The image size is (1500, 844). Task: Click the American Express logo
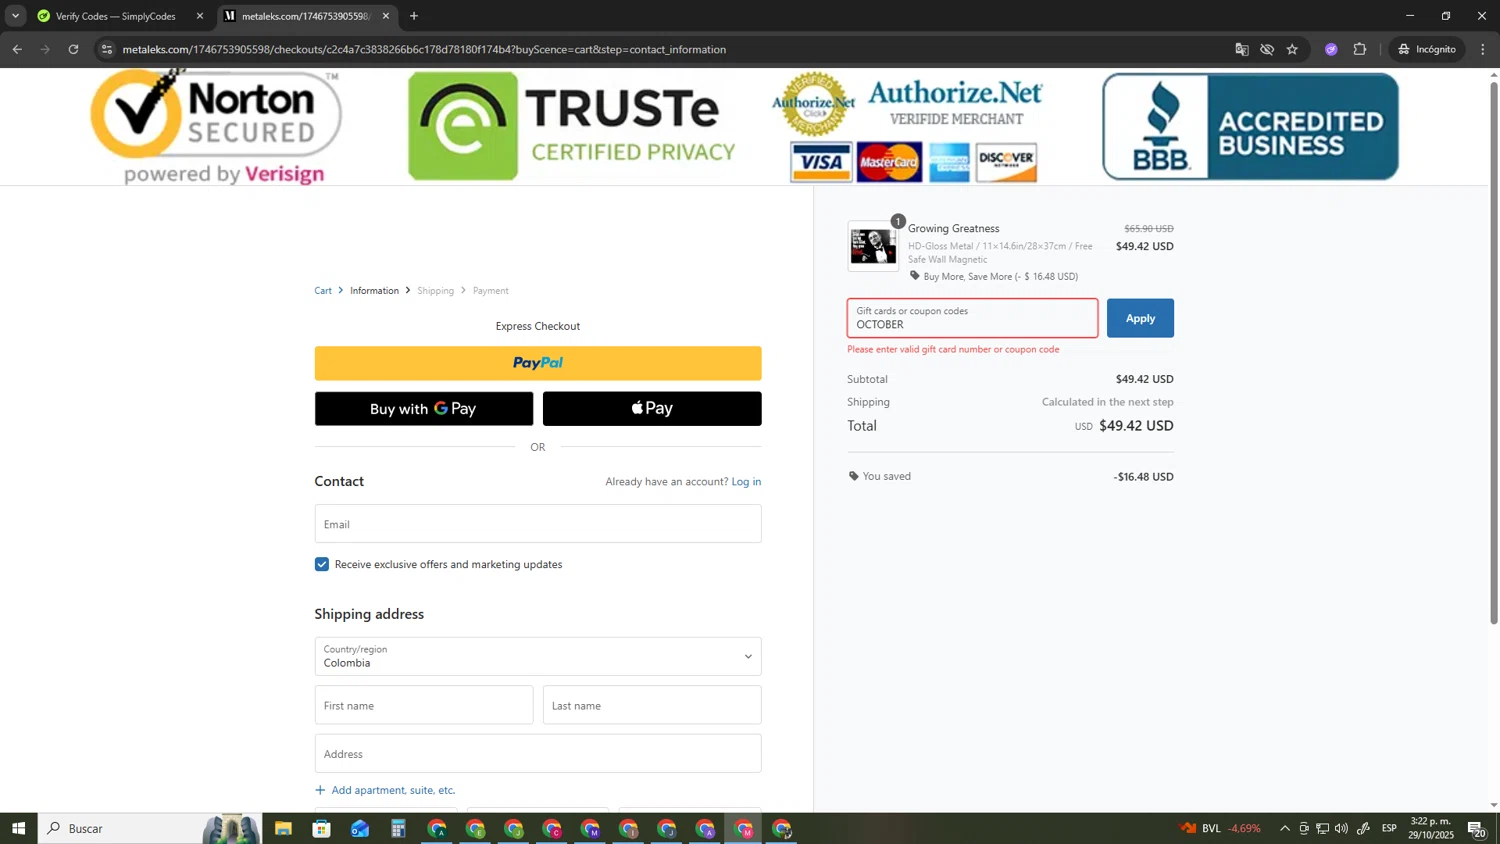[949, 163]
